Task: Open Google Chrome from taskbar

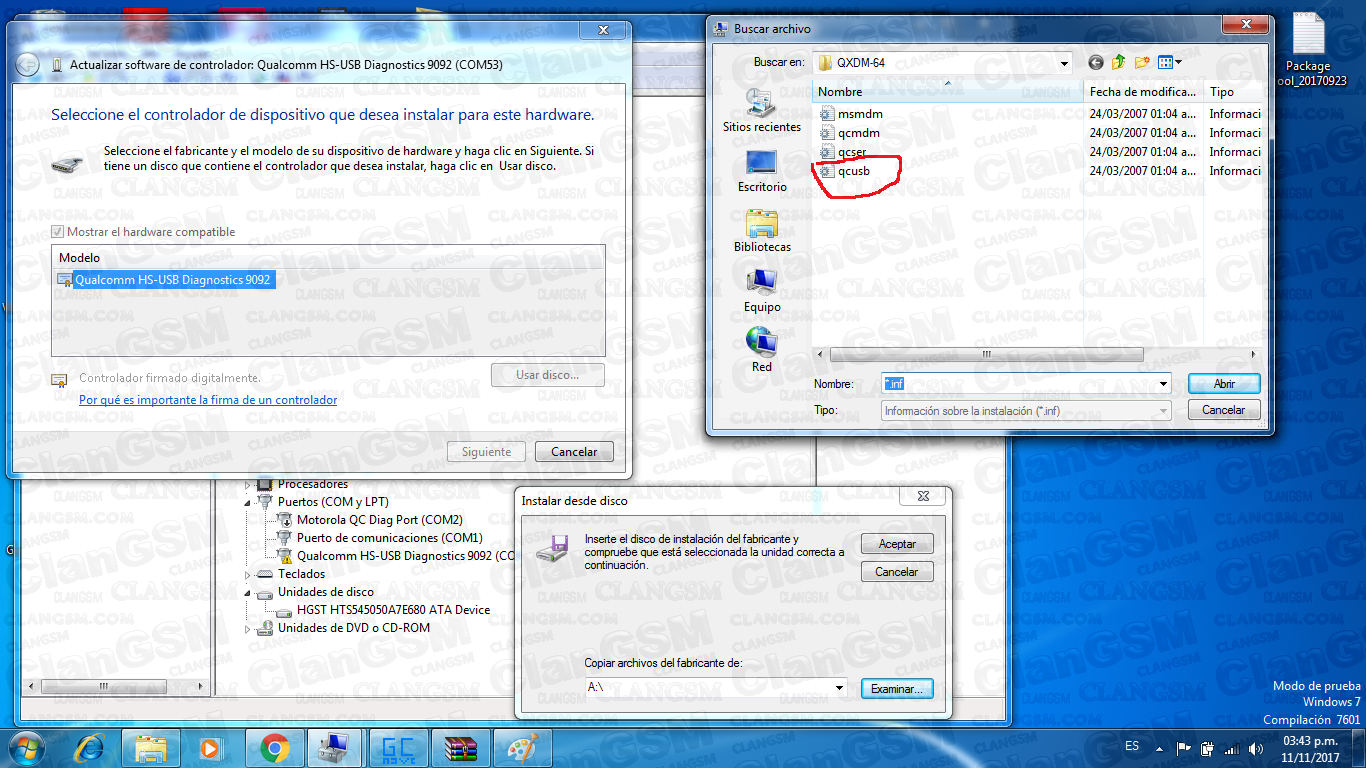Action: point(275,748)
